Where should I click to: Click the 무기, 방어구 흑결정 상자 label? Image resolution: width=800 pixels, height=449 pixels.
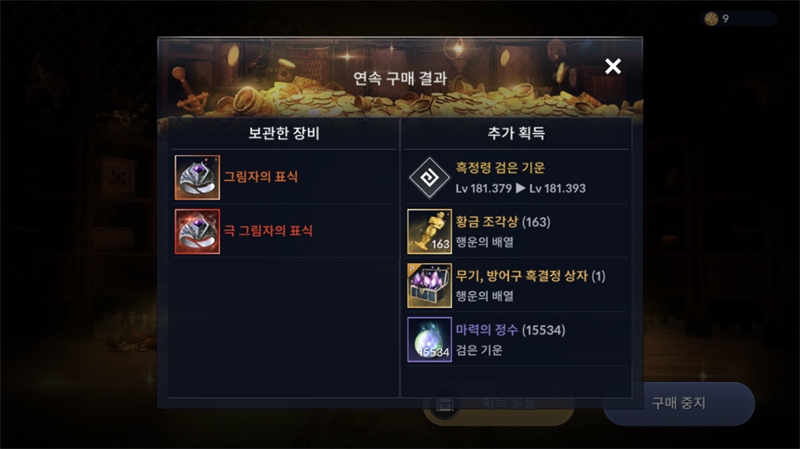pyautogui.click(x=531, y=276)
